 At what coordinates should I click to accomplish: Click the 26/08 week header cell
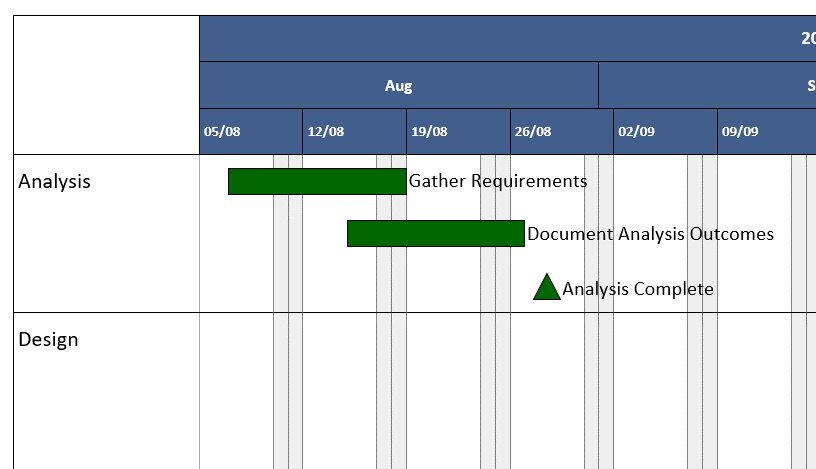tap(561, 131)
